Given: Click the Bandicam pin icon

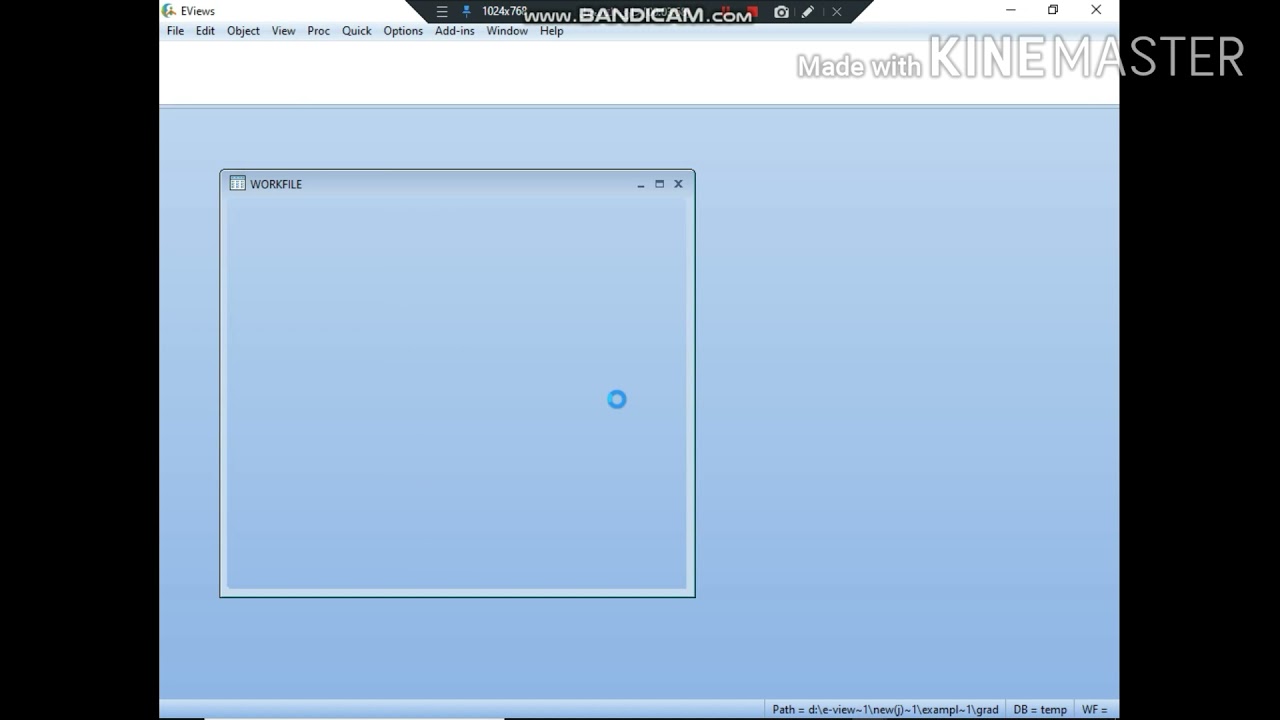Looking at the screenshot, I should [x=466, y=12].
